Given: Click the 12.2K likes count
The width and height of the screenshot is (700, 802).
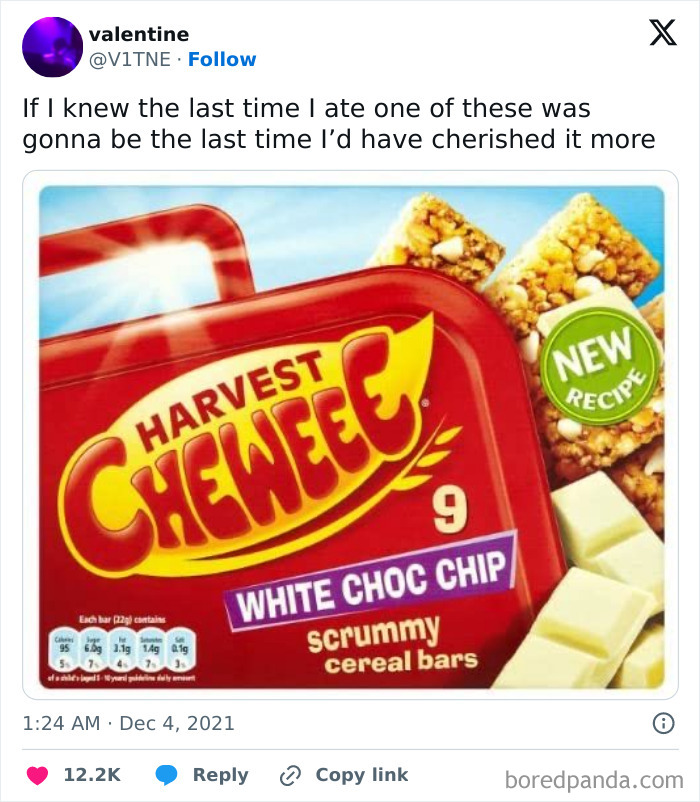Looking at the screenshot, I should (92, 775).
